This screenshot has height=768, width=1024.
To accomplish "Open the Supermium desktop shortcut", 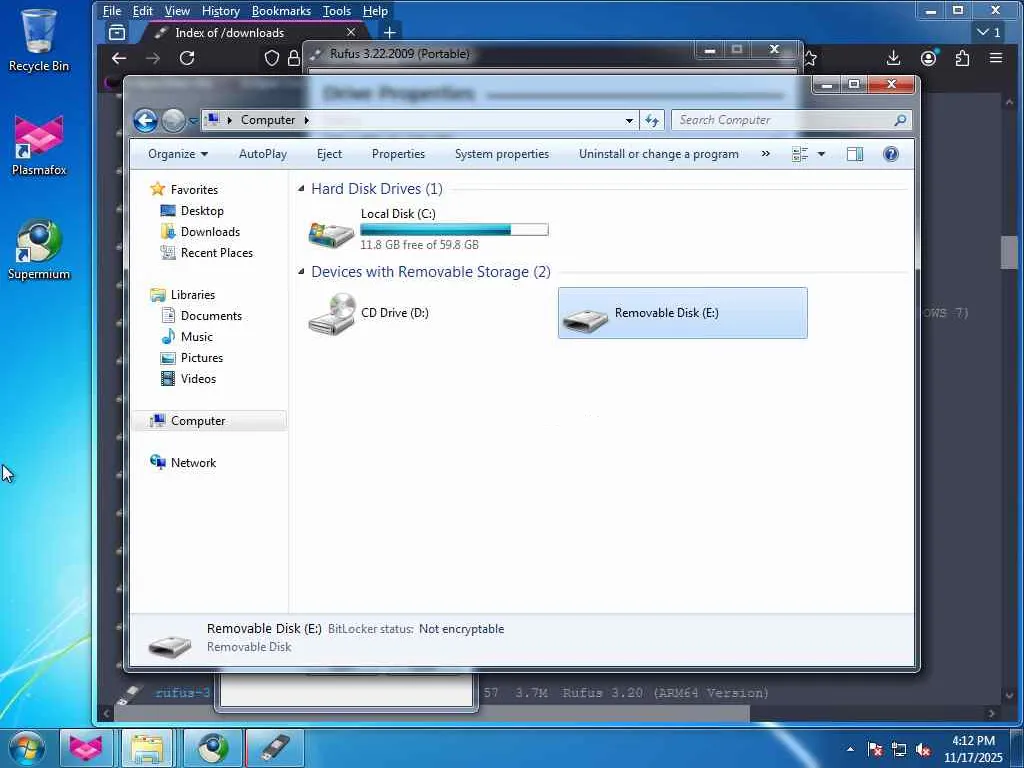I will [39, 250].
